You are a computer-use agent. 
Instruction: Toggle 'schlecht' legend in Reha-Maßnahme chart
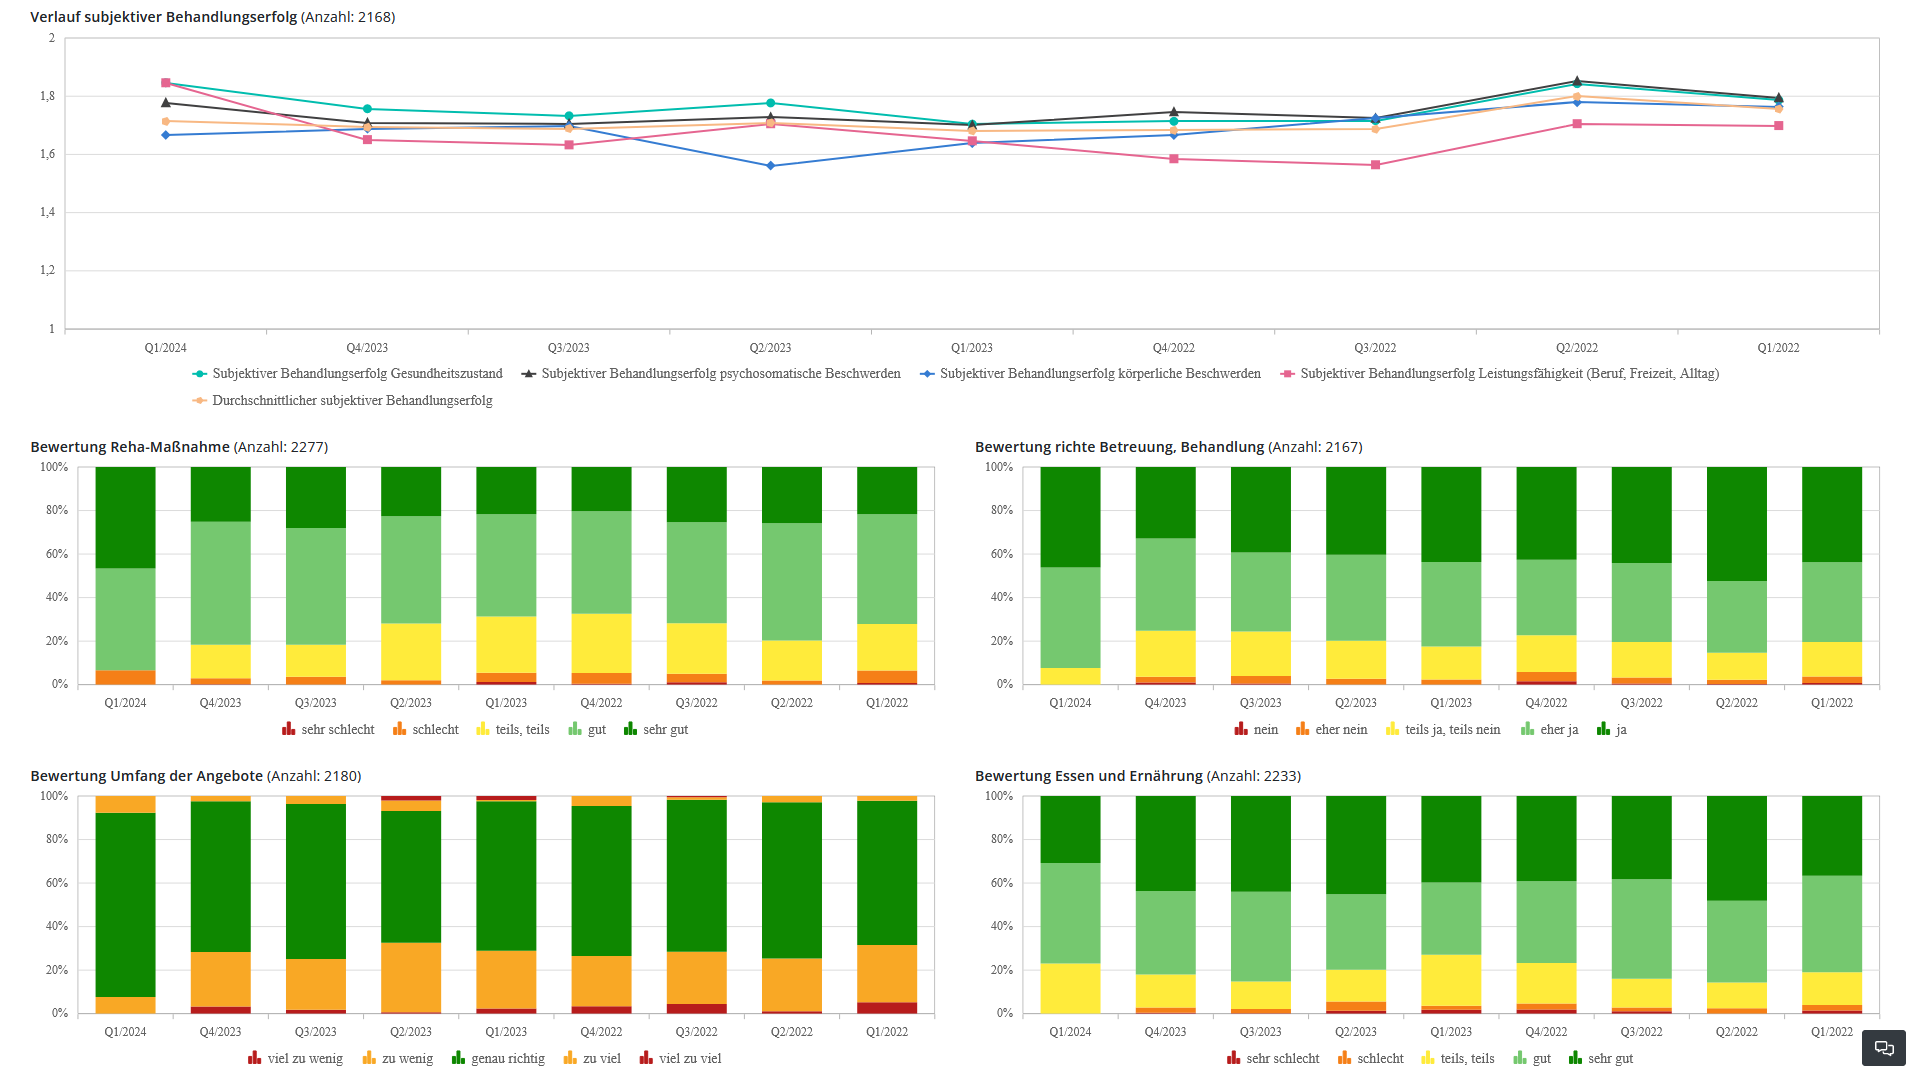(426, 730)
